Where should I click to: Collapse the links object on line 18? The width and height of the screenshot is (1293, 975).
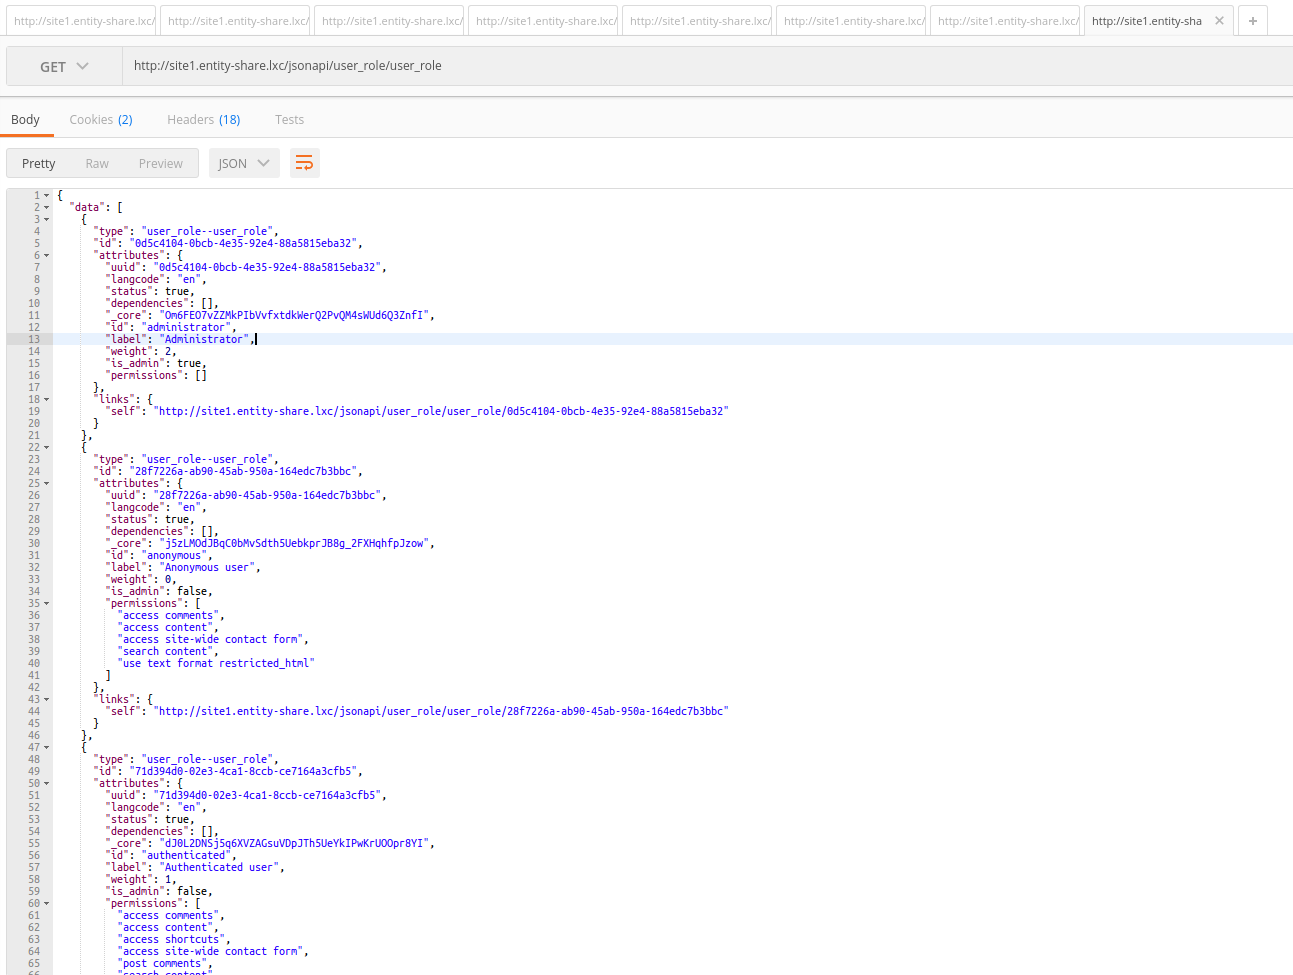(47, 398)
